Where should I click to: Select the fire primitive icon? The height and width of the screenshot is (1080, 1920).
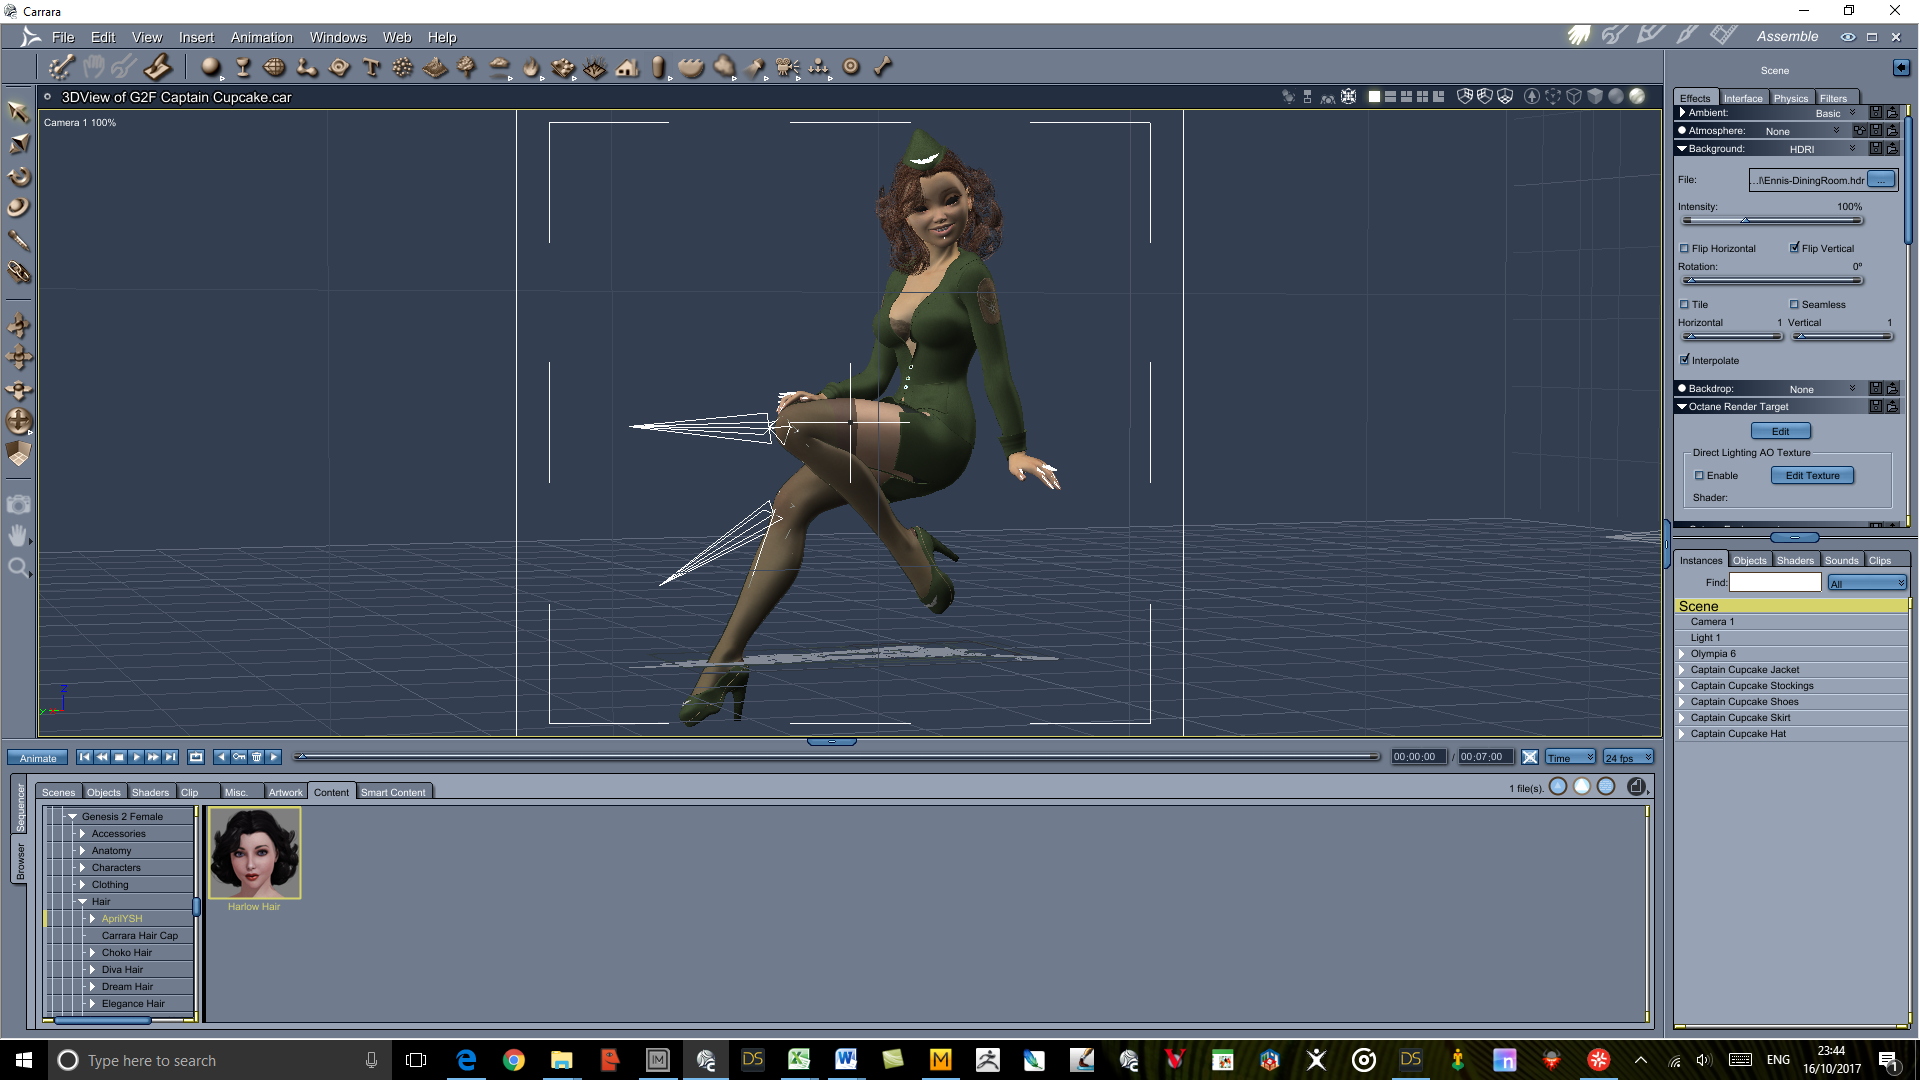[531, 67]
